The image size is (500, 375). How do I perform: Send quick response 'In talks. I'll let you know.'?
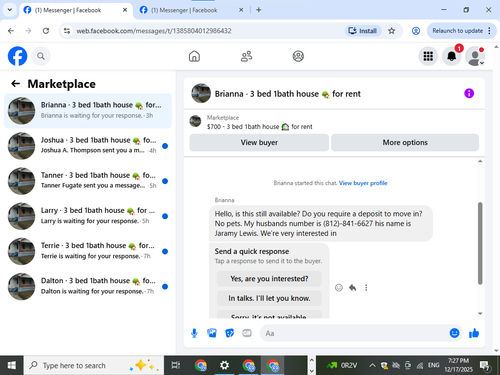coord(269,298)
